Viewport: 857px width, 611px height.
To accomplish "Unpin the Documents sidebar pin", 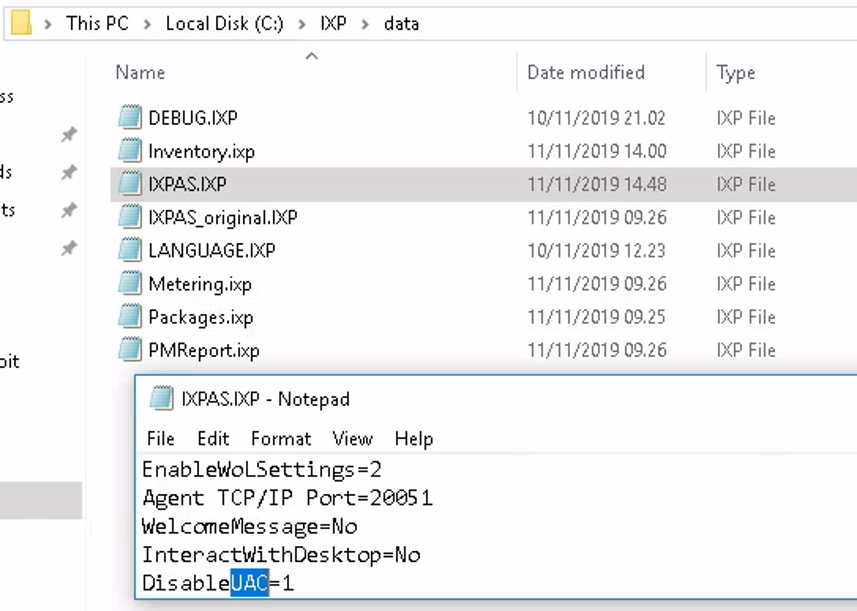I will tap(69, 210).
